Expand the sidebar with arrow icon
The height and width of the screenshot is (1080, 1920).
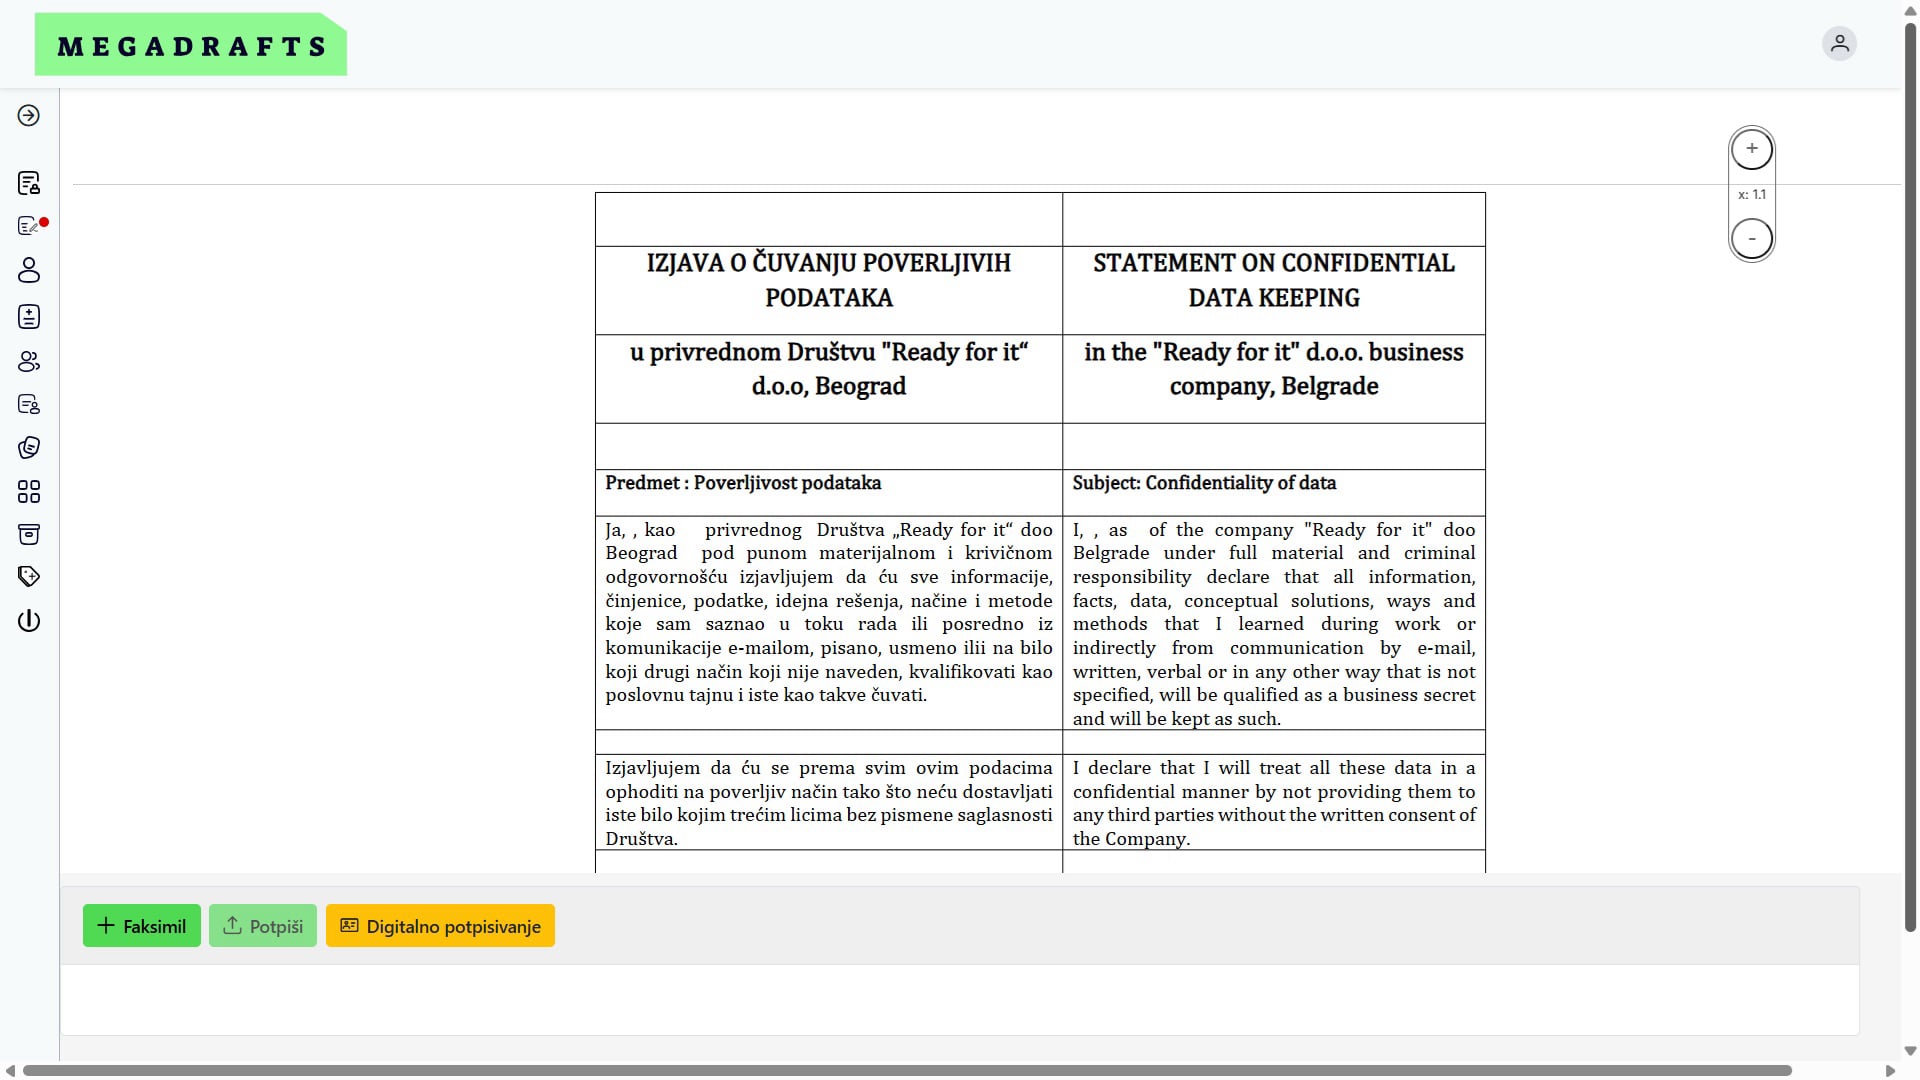pyautogui.click(x=29, y=116)
